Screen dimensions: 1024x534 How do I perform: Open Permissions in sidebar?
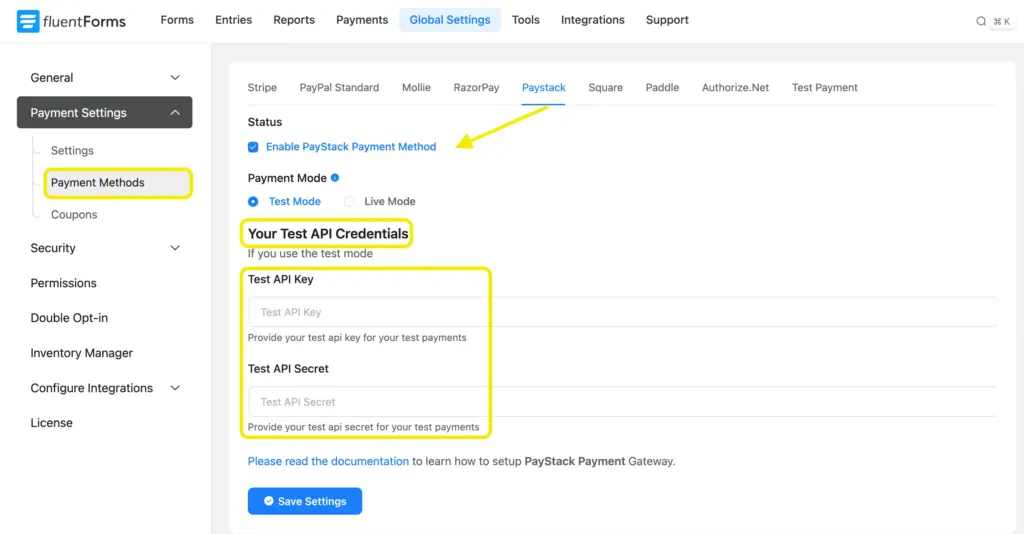pyautogui.click(x=63, y=283)
